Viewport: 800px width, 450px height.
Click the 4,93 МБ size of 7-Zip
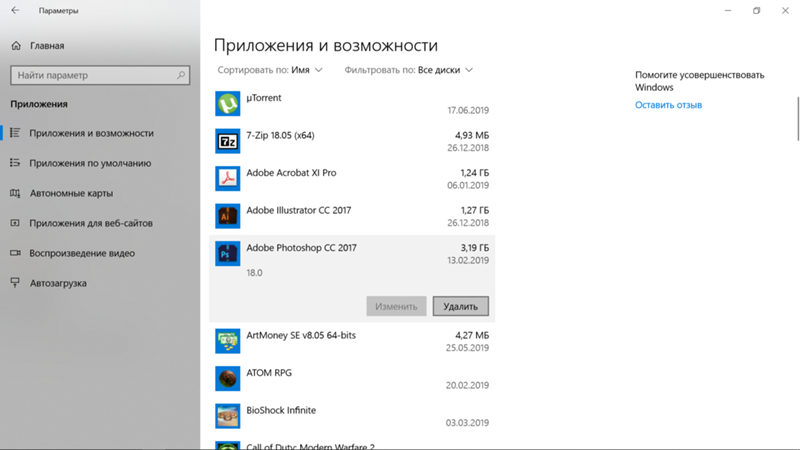(472, 135)
